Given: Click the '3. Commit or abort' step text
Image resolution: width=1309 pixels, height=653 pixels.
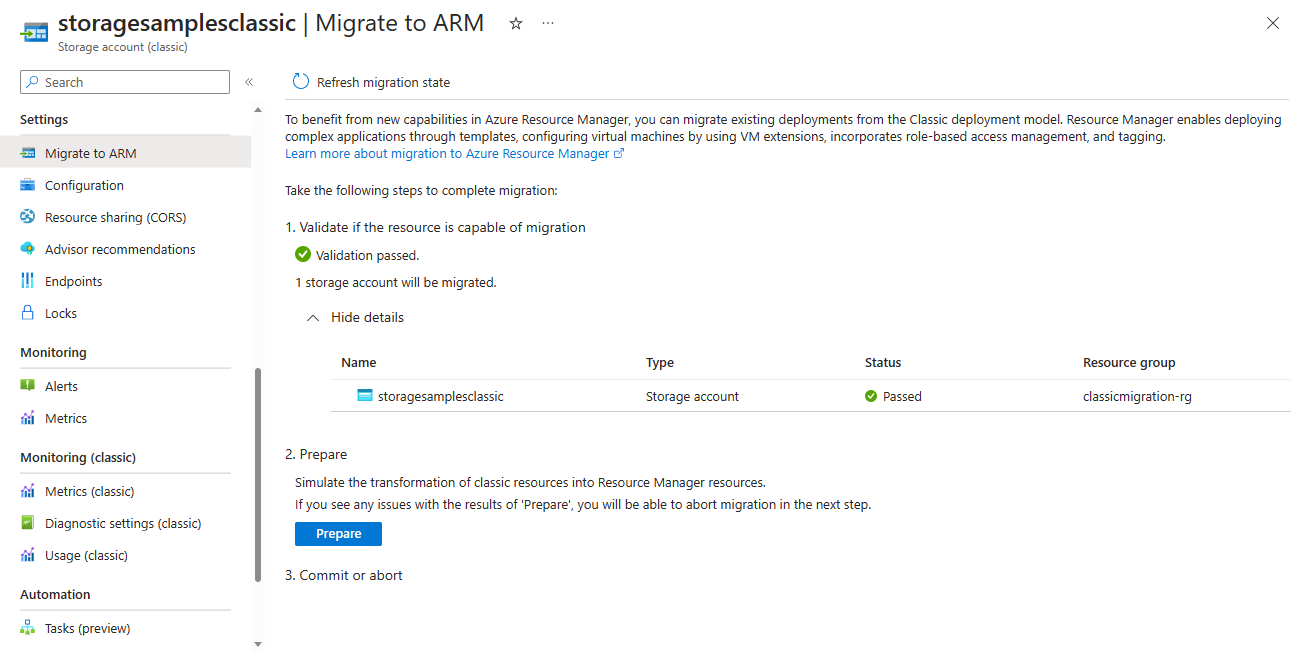Looking at the screenshot, I should pos(344,575).
